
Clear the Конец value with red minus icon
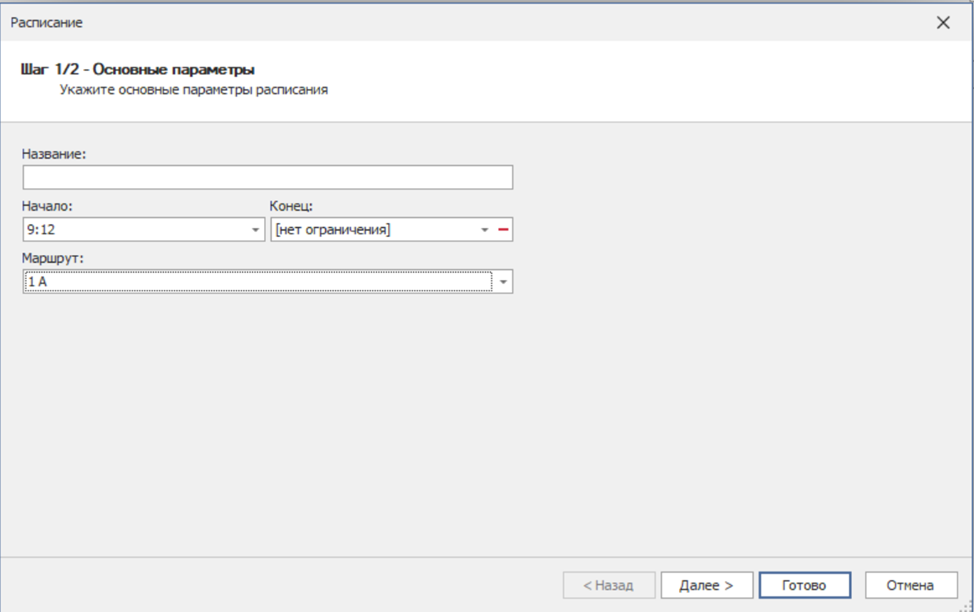click(x=503, y=230)
